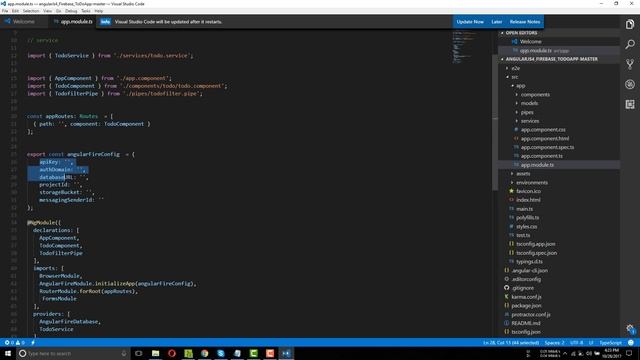Open Release Notes from the notification
The height and width of the screenshot is (360, 640).
[524, 22]
